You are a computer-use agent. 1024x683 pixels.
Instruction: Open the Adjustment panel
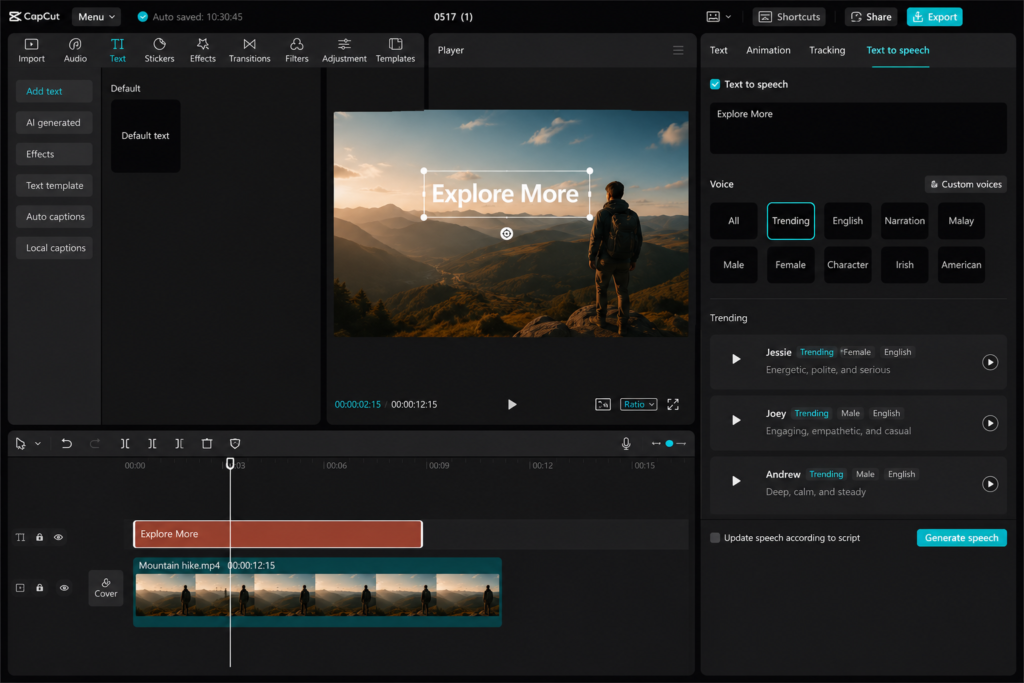coord(344,50)
